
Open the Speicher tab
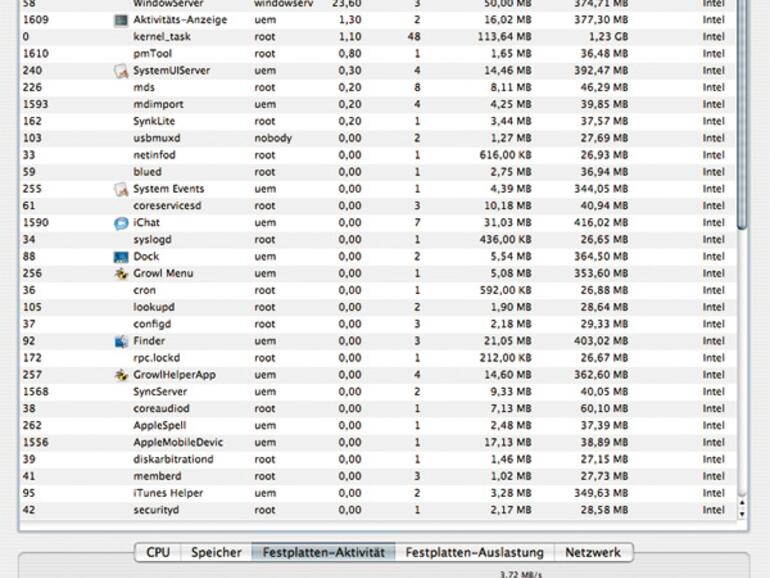216,552
